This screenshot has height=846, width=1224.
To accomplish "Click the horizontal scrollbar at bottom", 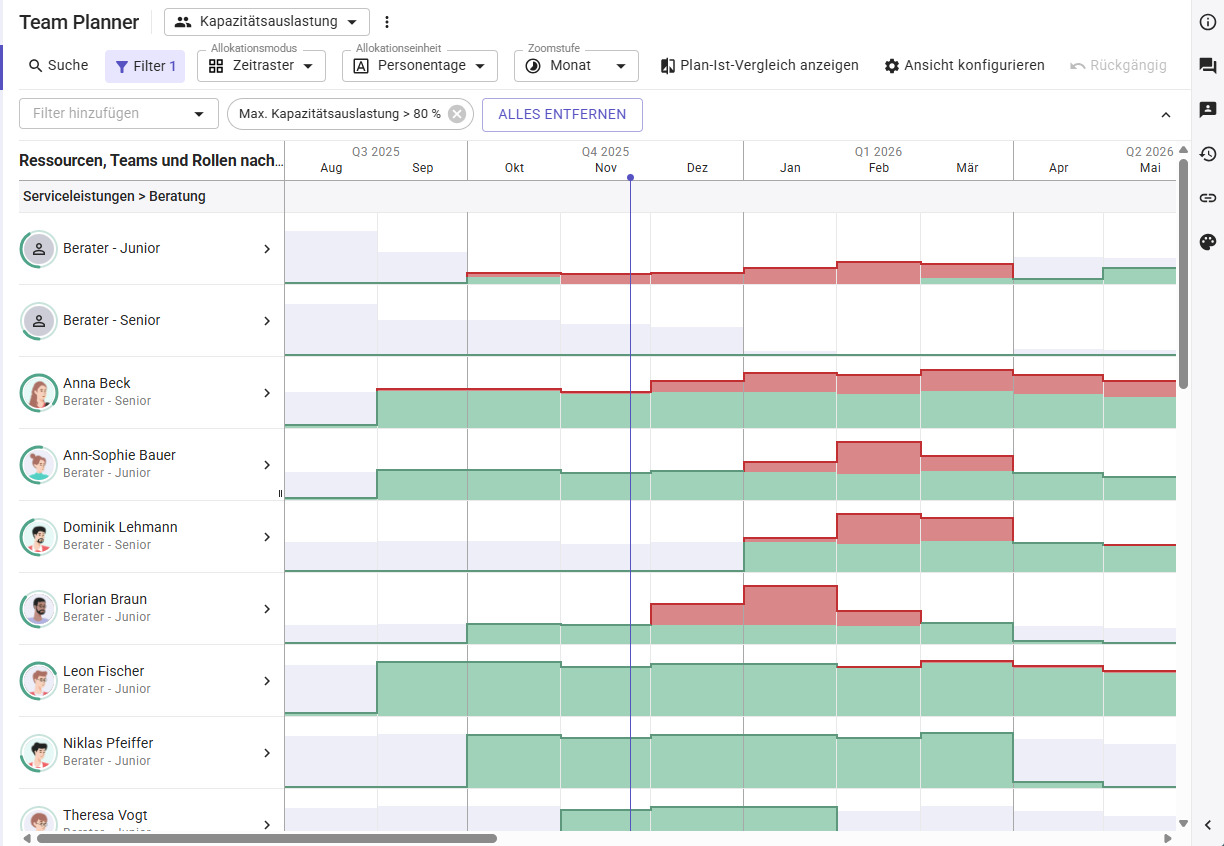I will 266,838.
